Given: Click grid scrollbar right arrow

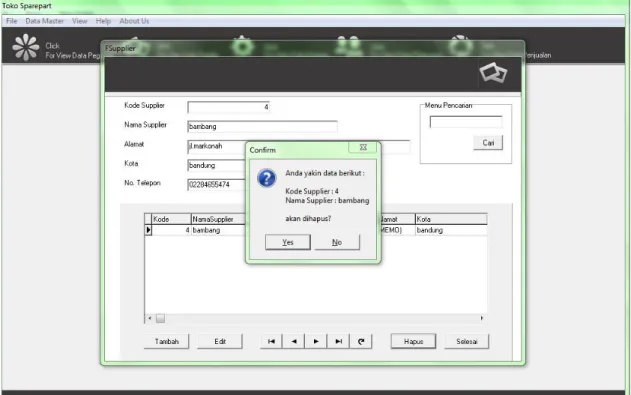Looking at the screenshot, I should (x=482, y=319).
